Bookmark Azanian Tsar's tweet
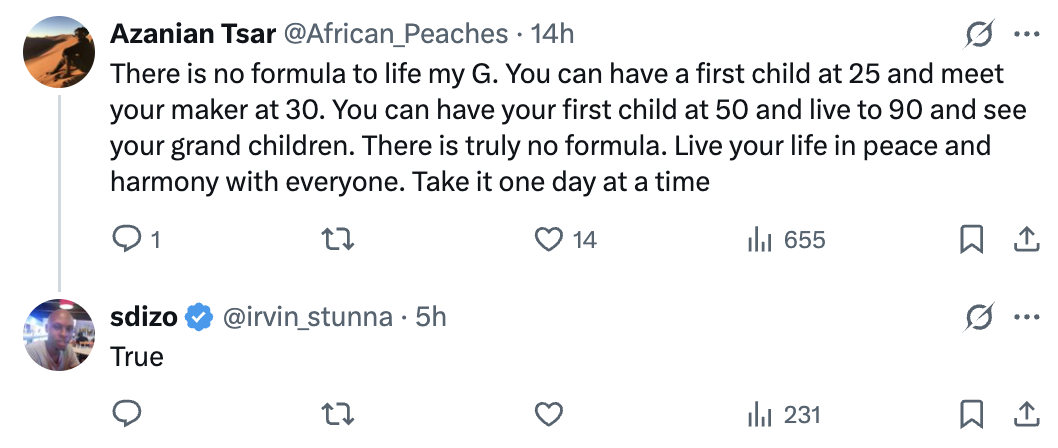Screen dimensions: 1058x448 coord(971,240)
